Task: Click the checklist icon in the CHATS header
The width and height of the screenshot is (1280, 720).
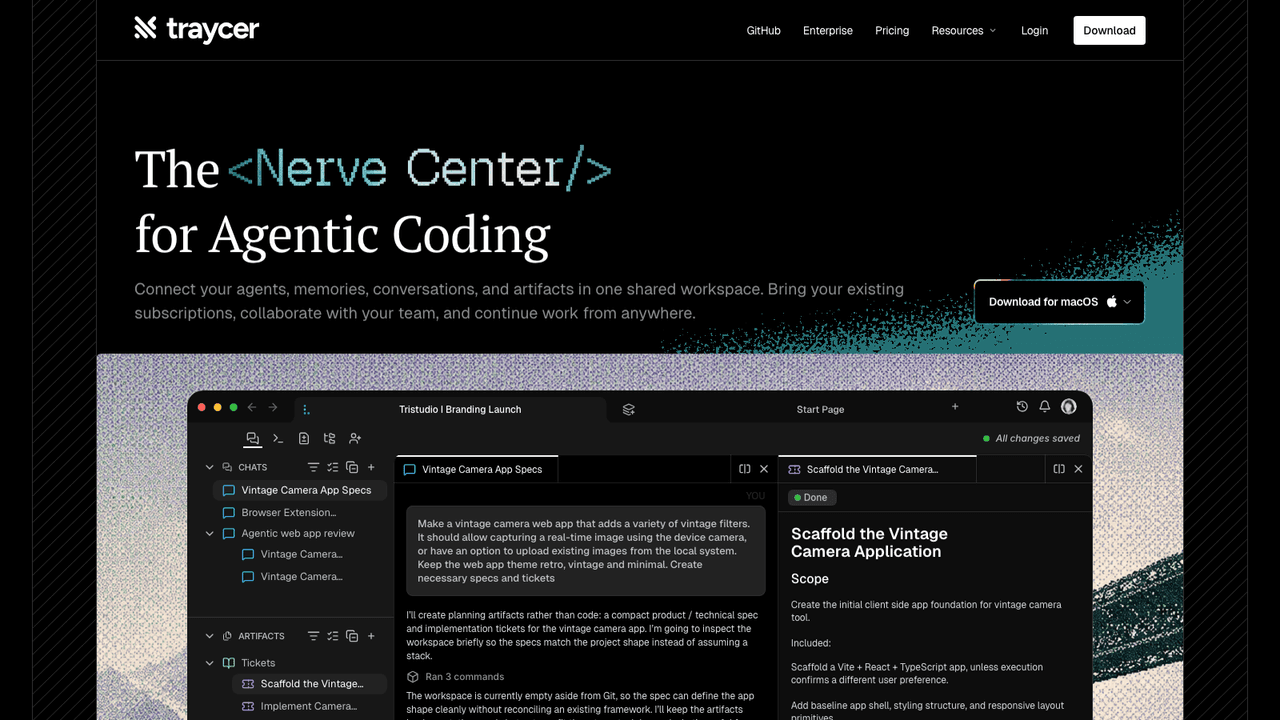Action: tap(333, 467)
